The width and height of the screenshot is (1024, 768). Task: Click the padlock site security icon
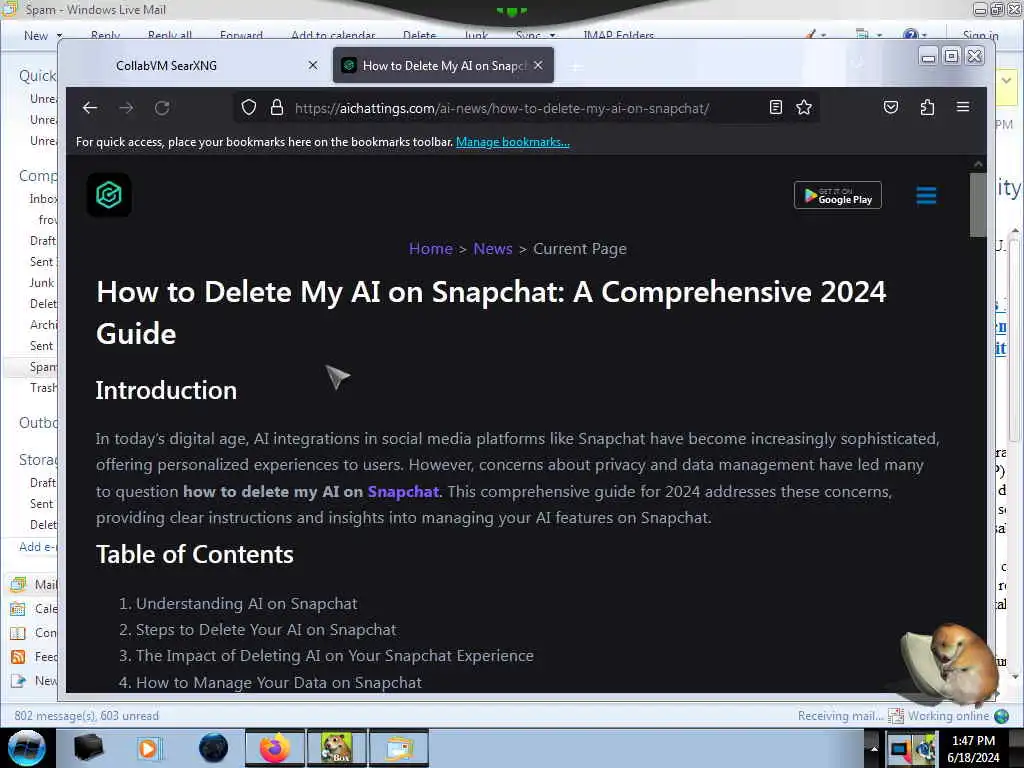pyautogui.click(x=277, y=108)
